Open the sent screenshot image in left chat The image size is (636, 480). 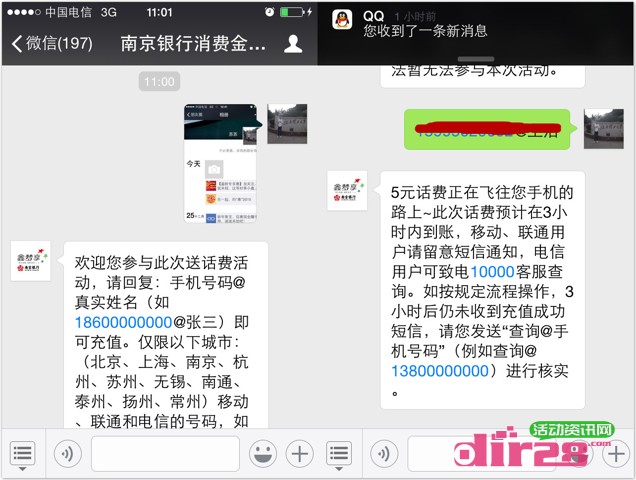(221, 164)
